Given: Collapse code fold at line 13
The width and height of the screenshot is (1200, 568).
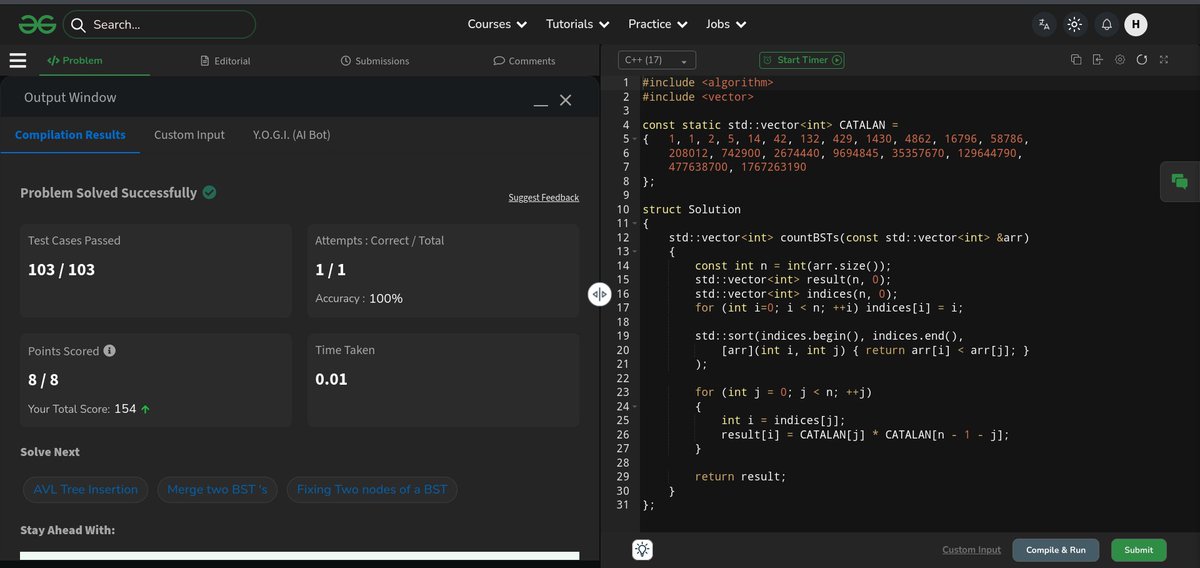Looking at the screenshot, I should tap(633, 252).
